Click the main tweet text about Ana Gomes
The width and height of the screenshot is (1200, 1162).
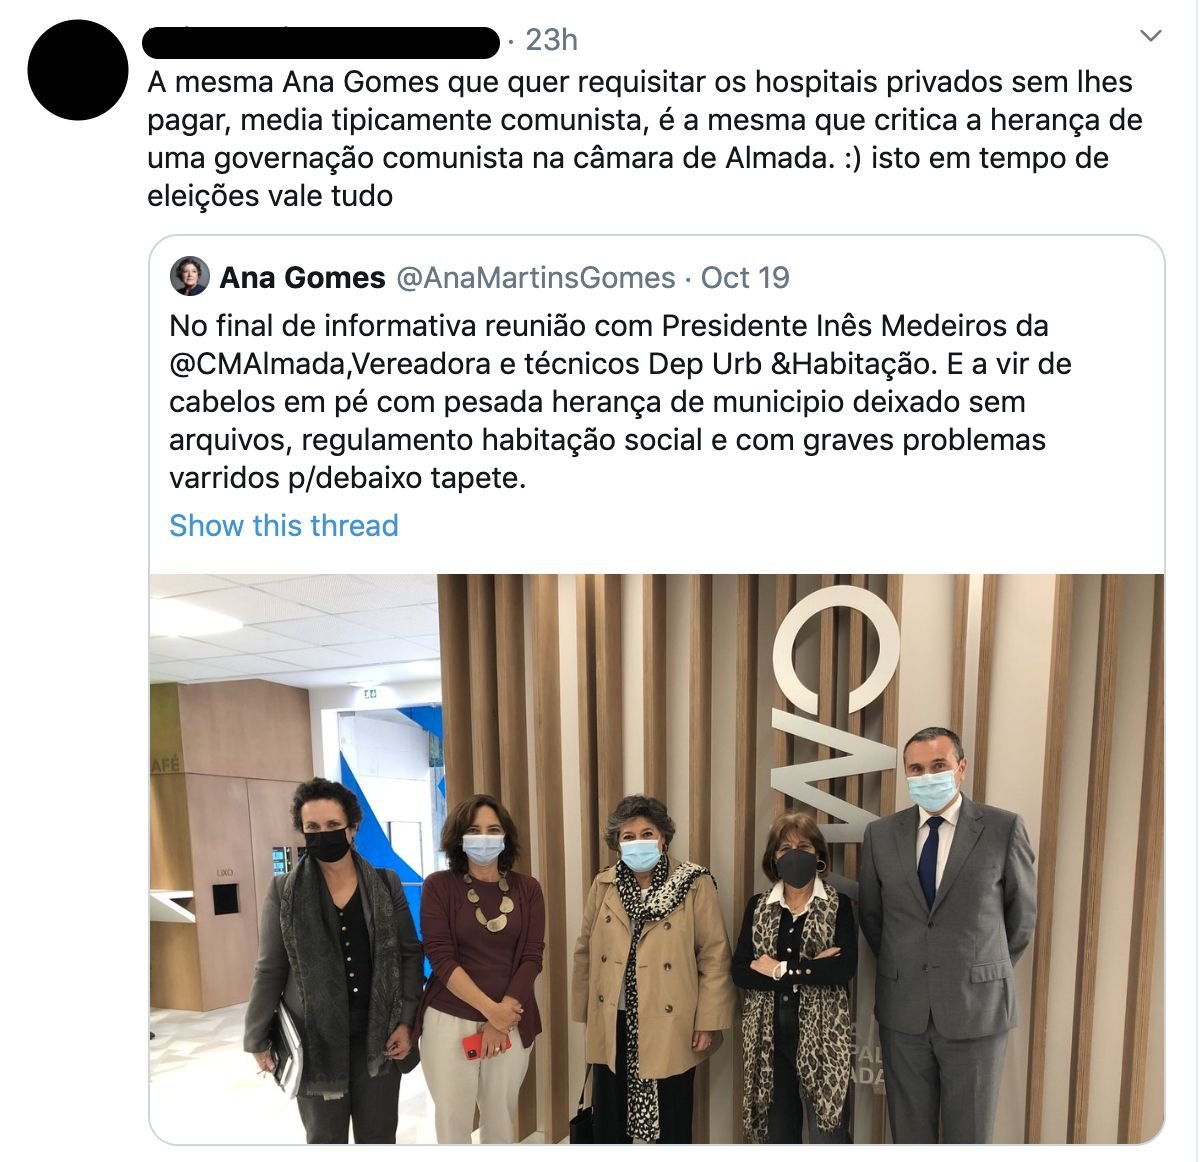click(x=644, y=138)
